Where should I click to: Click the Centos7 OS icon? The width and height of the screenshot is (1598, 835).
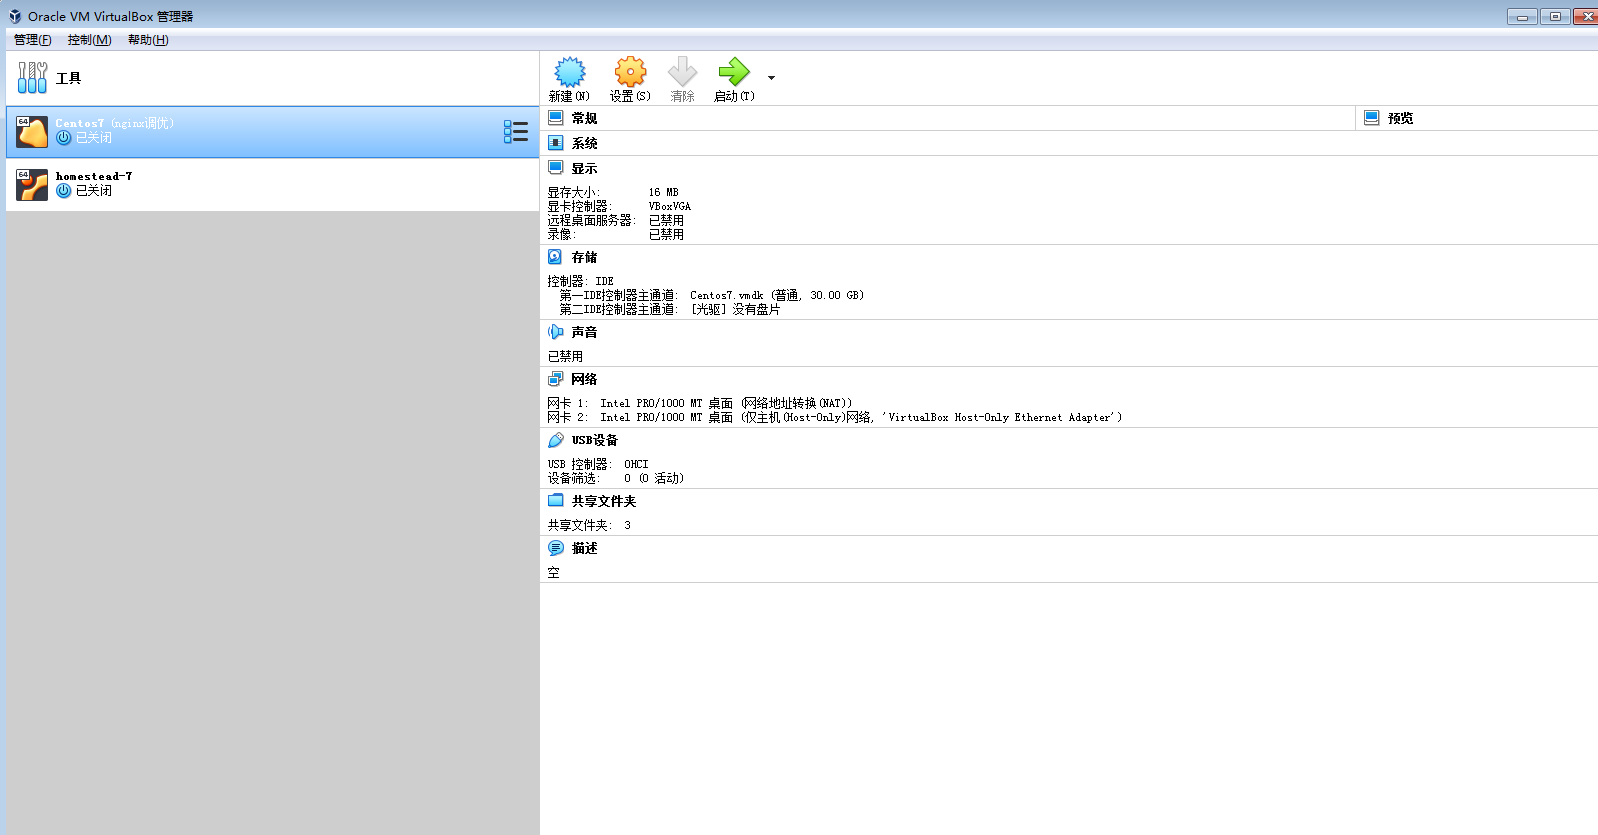click(x=32, y=132)
